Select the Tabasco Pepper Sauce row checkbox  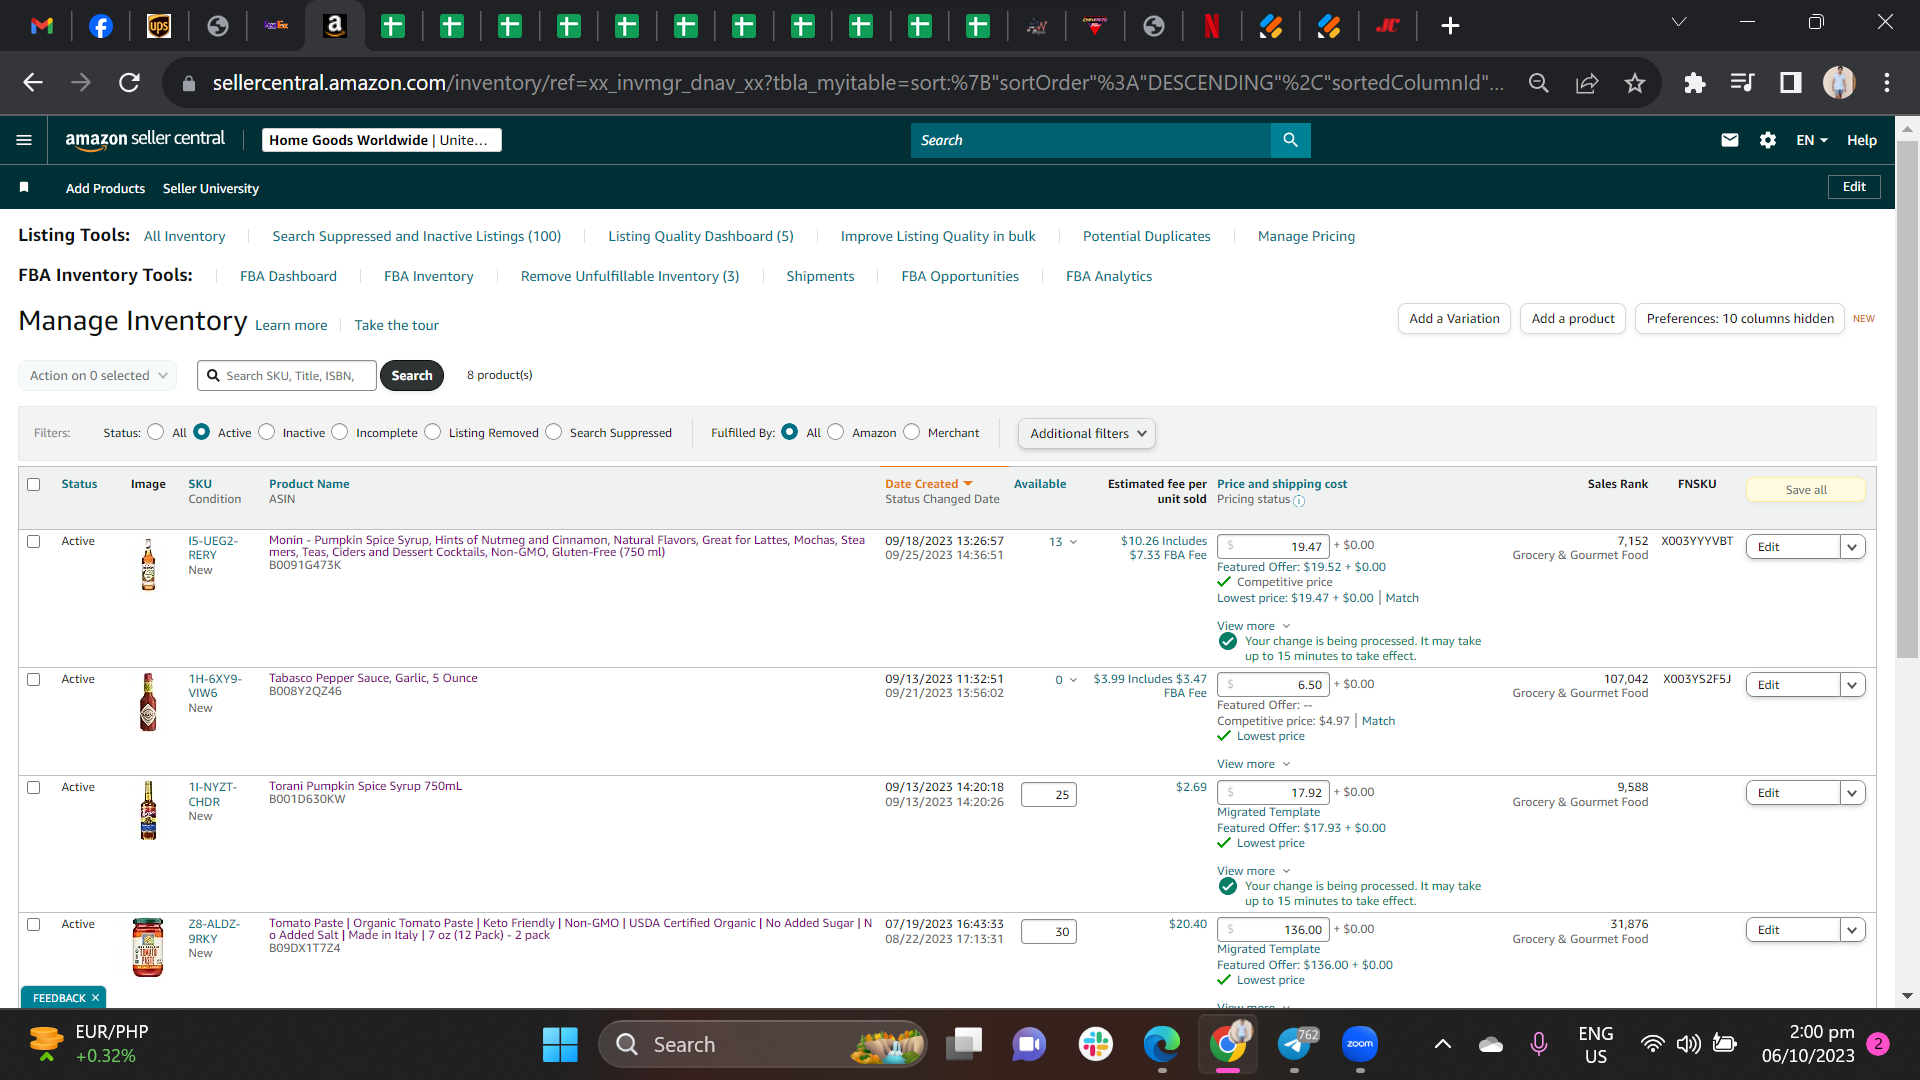[x=34, y=680]
